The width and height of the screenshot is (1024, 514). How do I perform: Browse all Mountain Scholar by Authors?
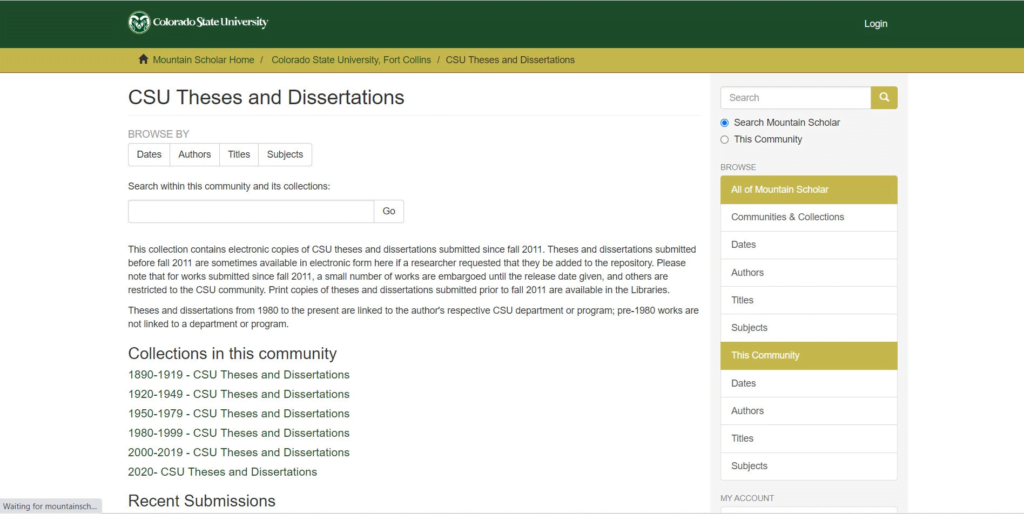point(808,273)
